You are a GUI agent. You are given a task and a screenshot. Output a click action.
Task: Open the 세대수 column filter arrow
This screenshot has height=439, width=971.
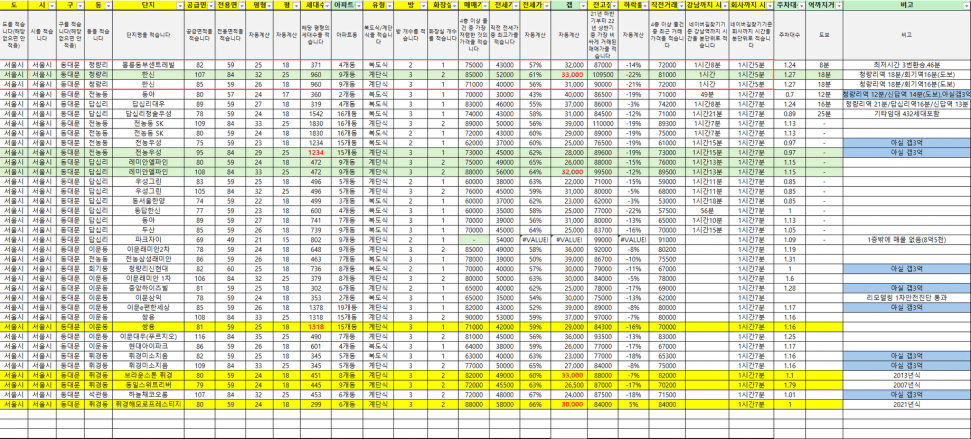pos(326,5)
